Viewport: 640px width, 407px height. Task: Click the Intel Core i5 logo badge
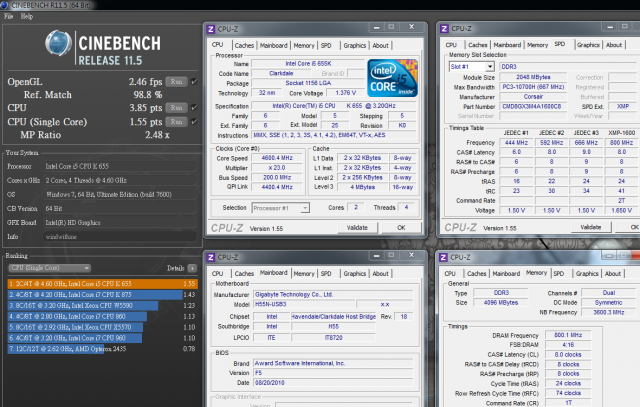(x=392, y=78)
